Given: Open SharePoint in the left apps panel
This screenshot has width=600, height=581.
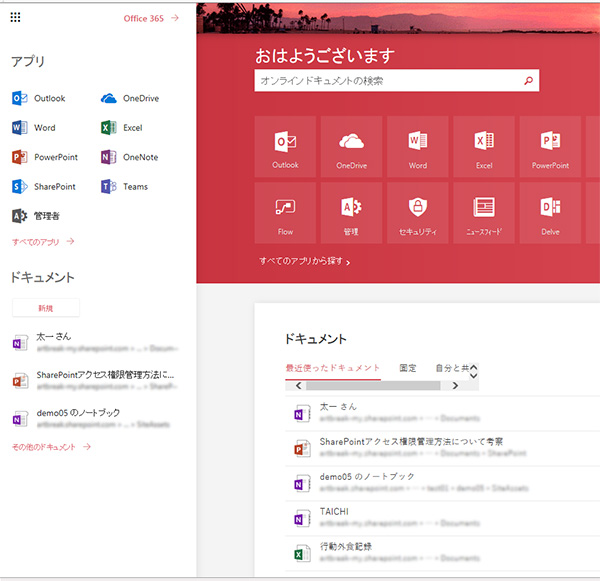Looking at the screenshot, I should click(44, 186).
